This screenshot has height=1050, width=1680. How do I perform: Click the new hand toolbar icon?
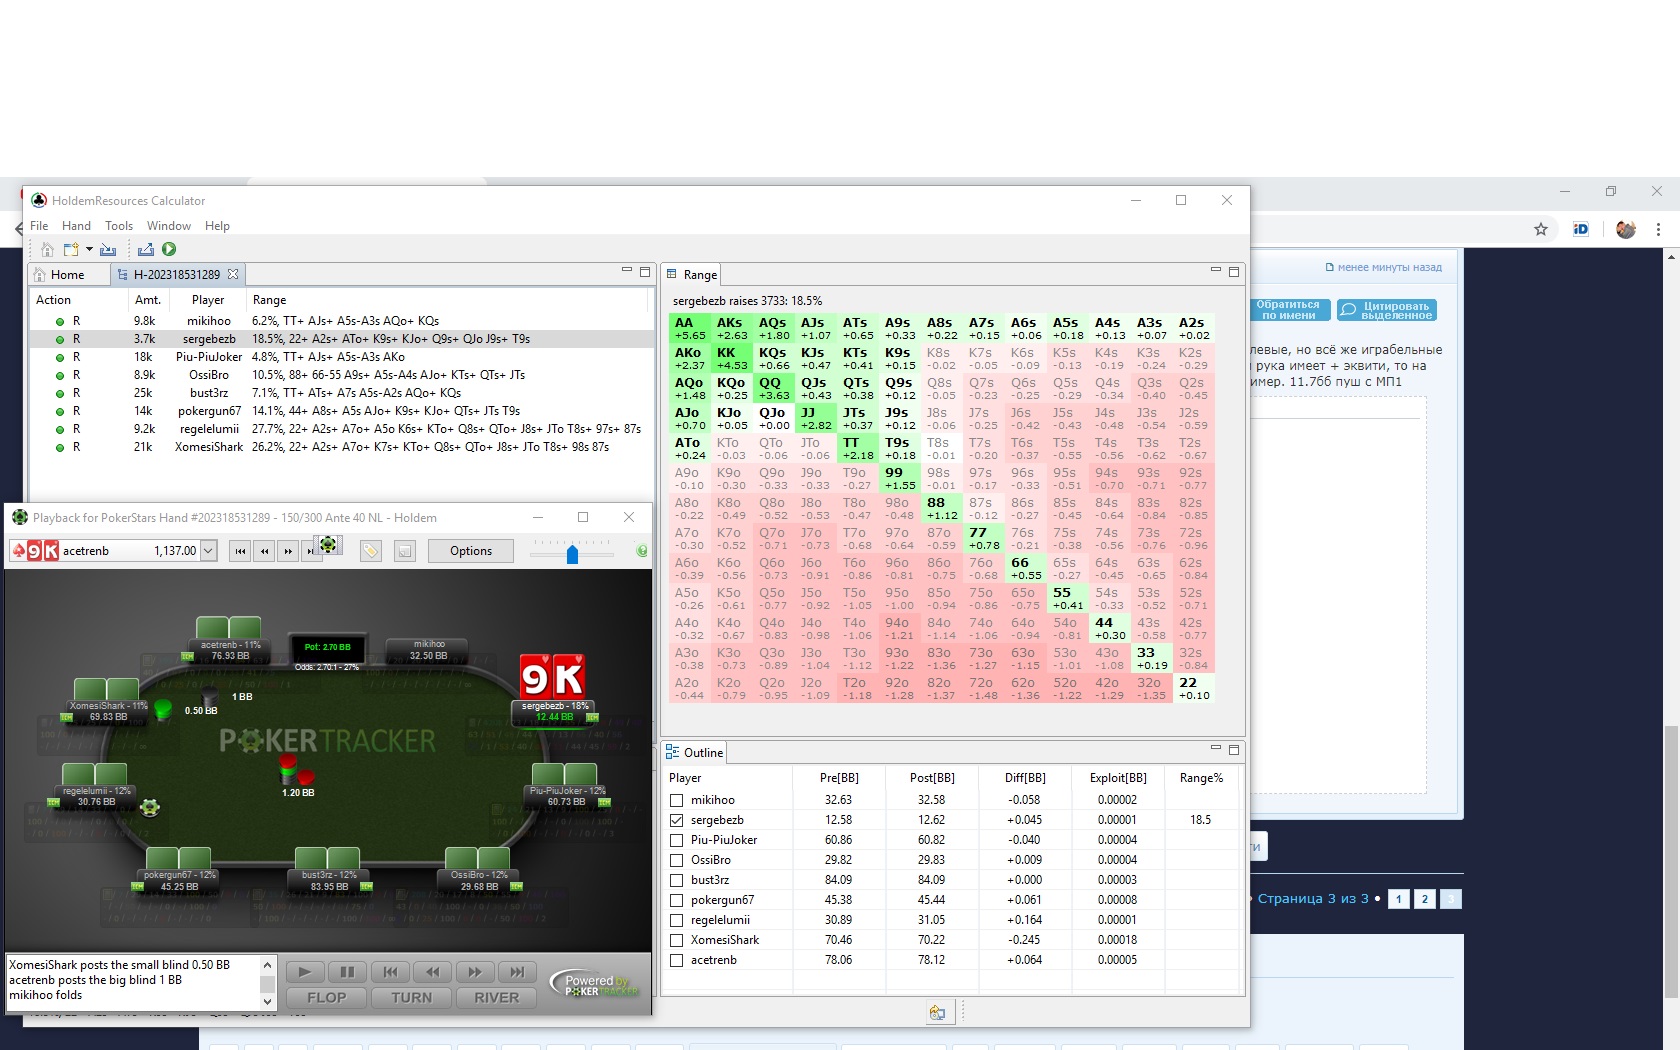71,249
